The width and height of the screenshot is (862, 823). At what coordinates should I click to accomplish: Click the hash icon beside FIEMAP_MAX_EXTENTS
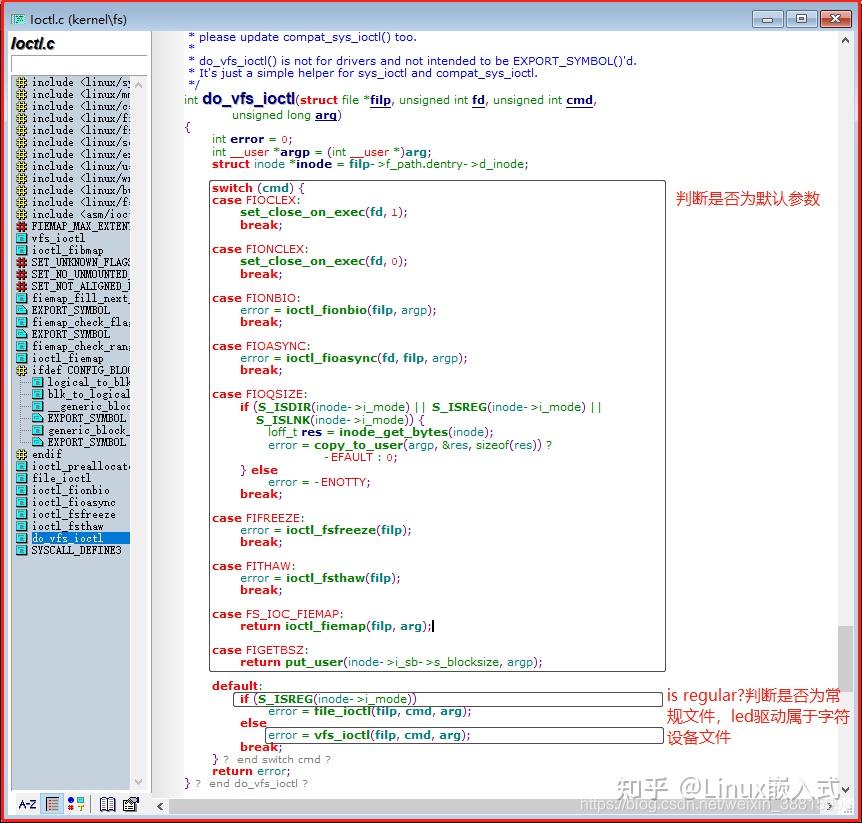click(x=22, y=227)
